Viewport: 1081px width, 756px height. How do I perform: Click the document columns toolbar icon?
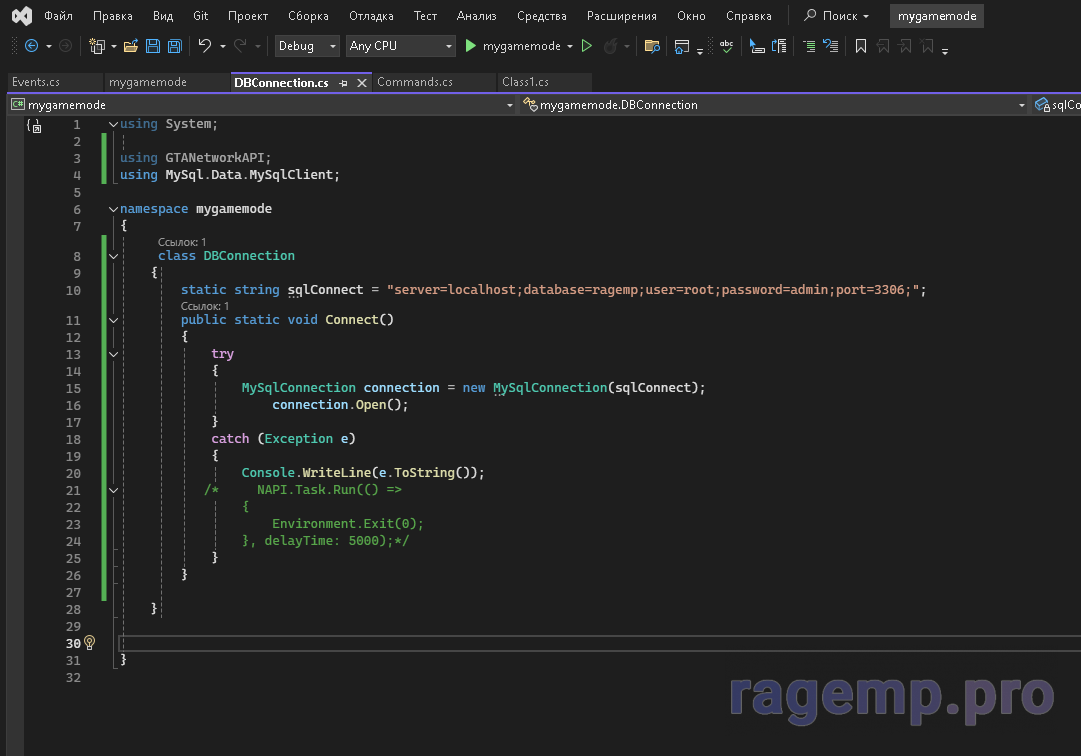click(x=779, y=46)
